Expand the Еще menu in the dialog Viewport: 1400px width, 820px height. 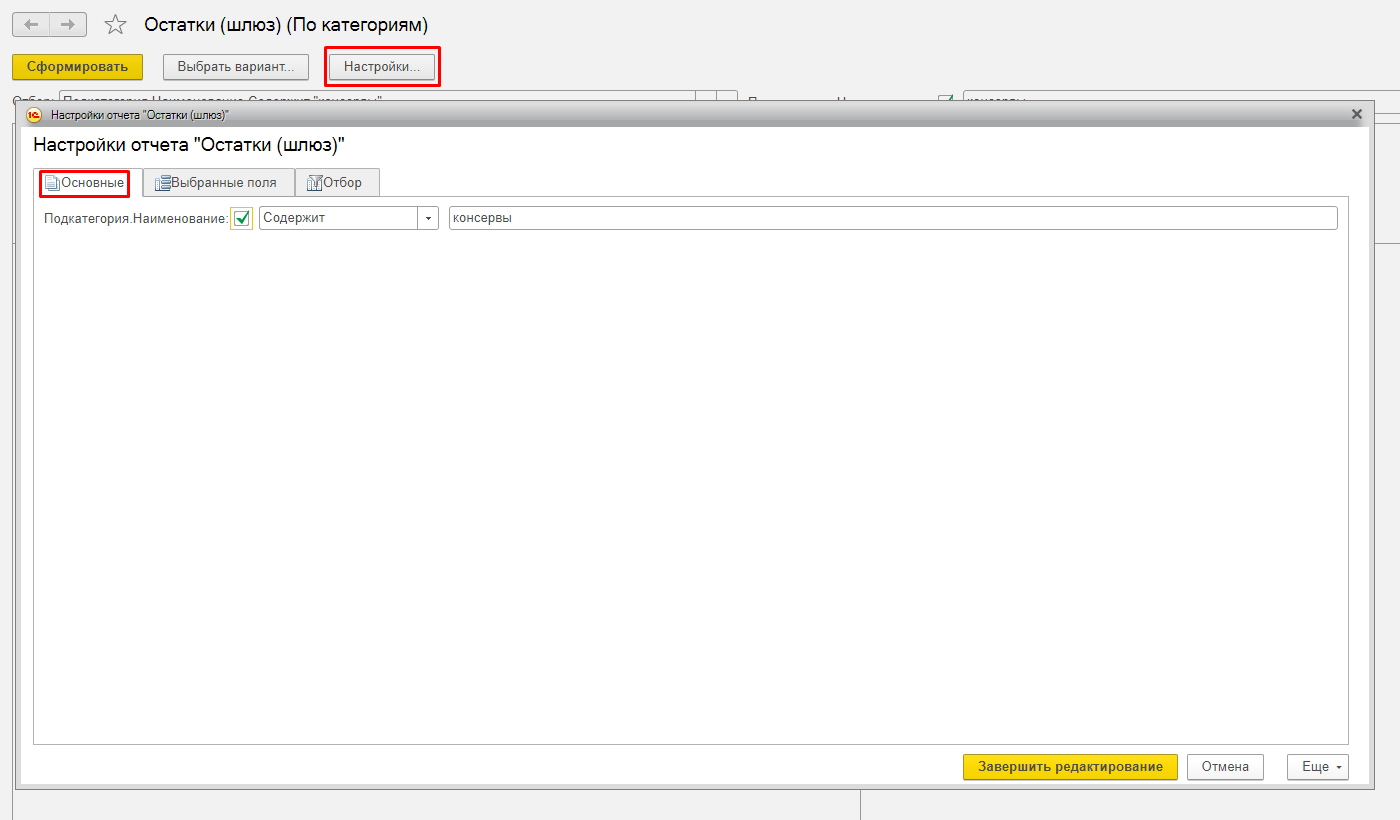1318,767
